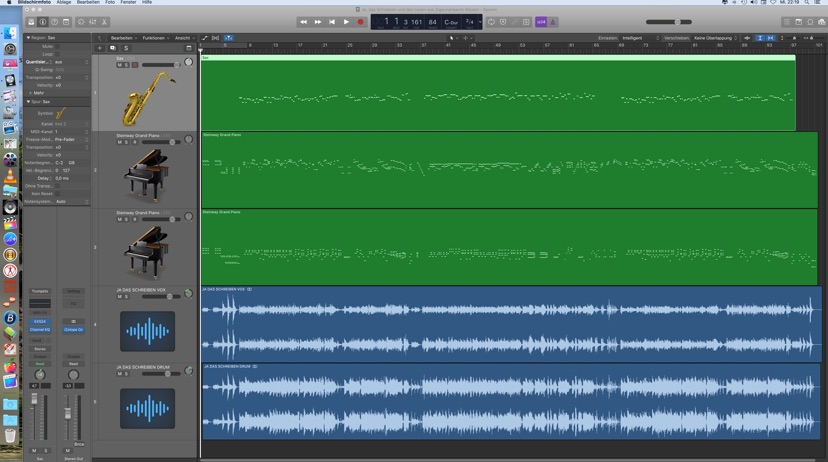The width and height of the screenshot is (828, 462).
Task: Show global tracks icon above track list
Action: pyautogui.click(x=189, y=48)
